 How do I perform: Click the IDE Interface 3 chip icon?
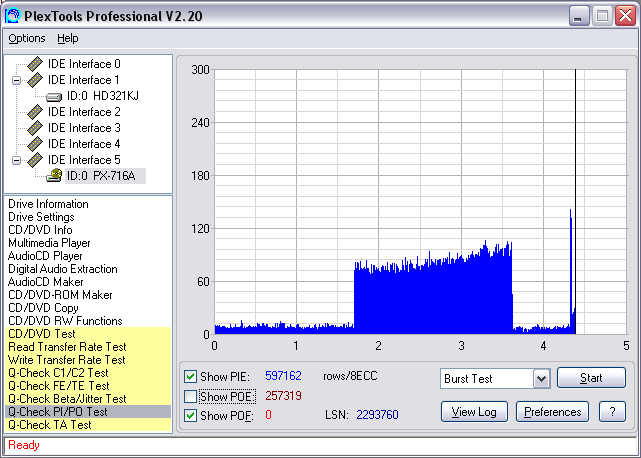pyautogui.click(x=35, y=128)
